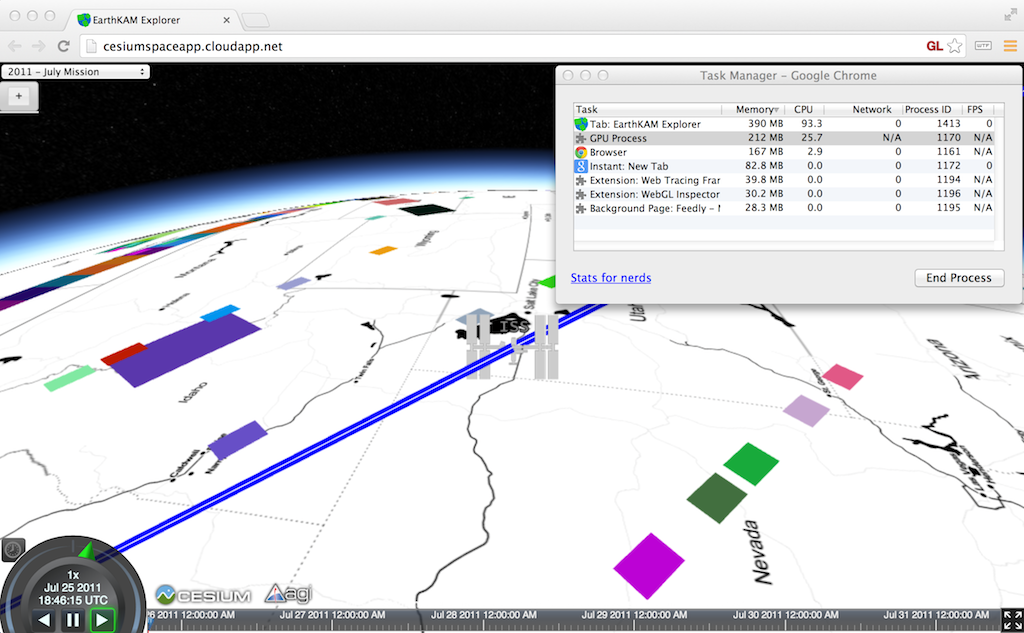The width and height of the screenshot is (1024, 633).
Task: Select the red image footprint
Action: pyautogui.click(x=124, y=354)
